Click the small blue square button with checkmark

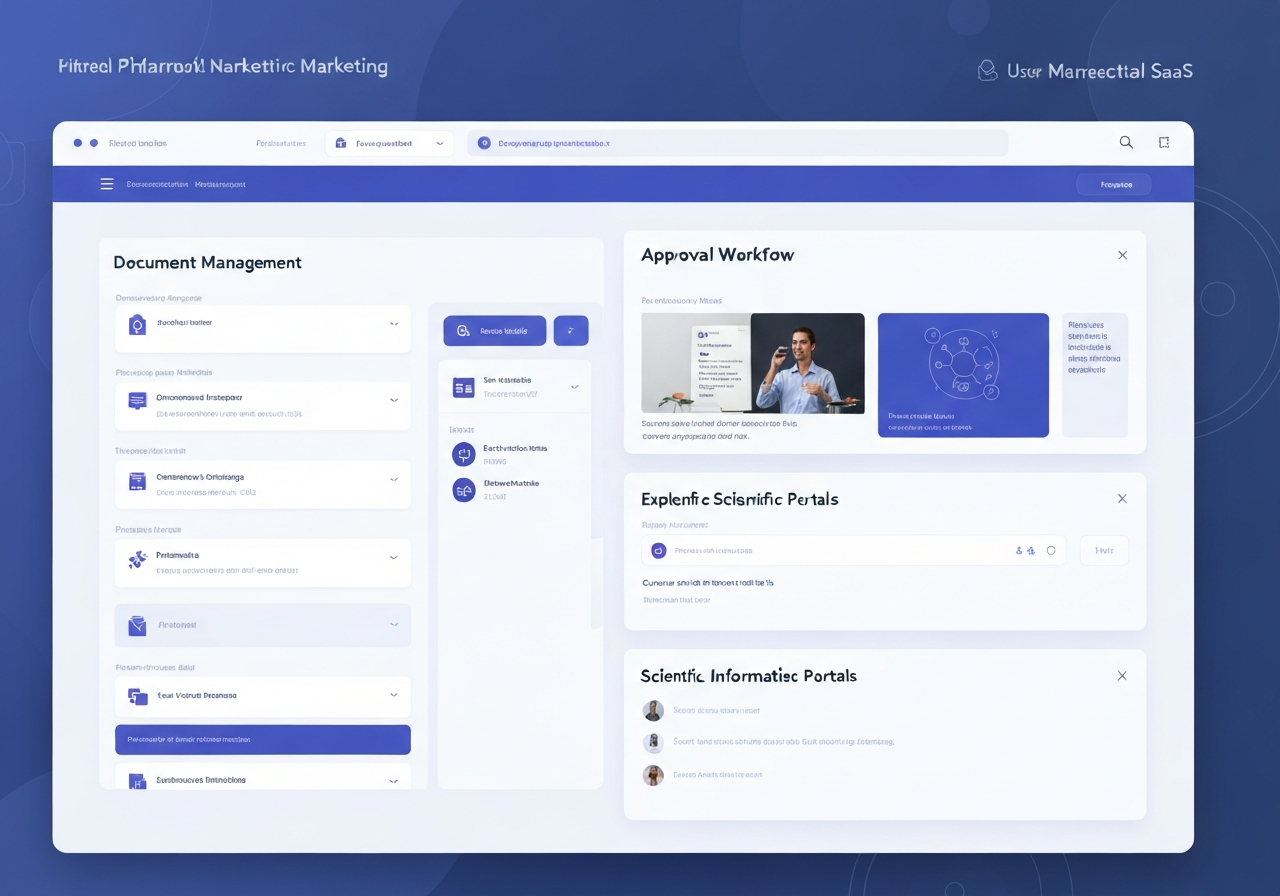571,331
